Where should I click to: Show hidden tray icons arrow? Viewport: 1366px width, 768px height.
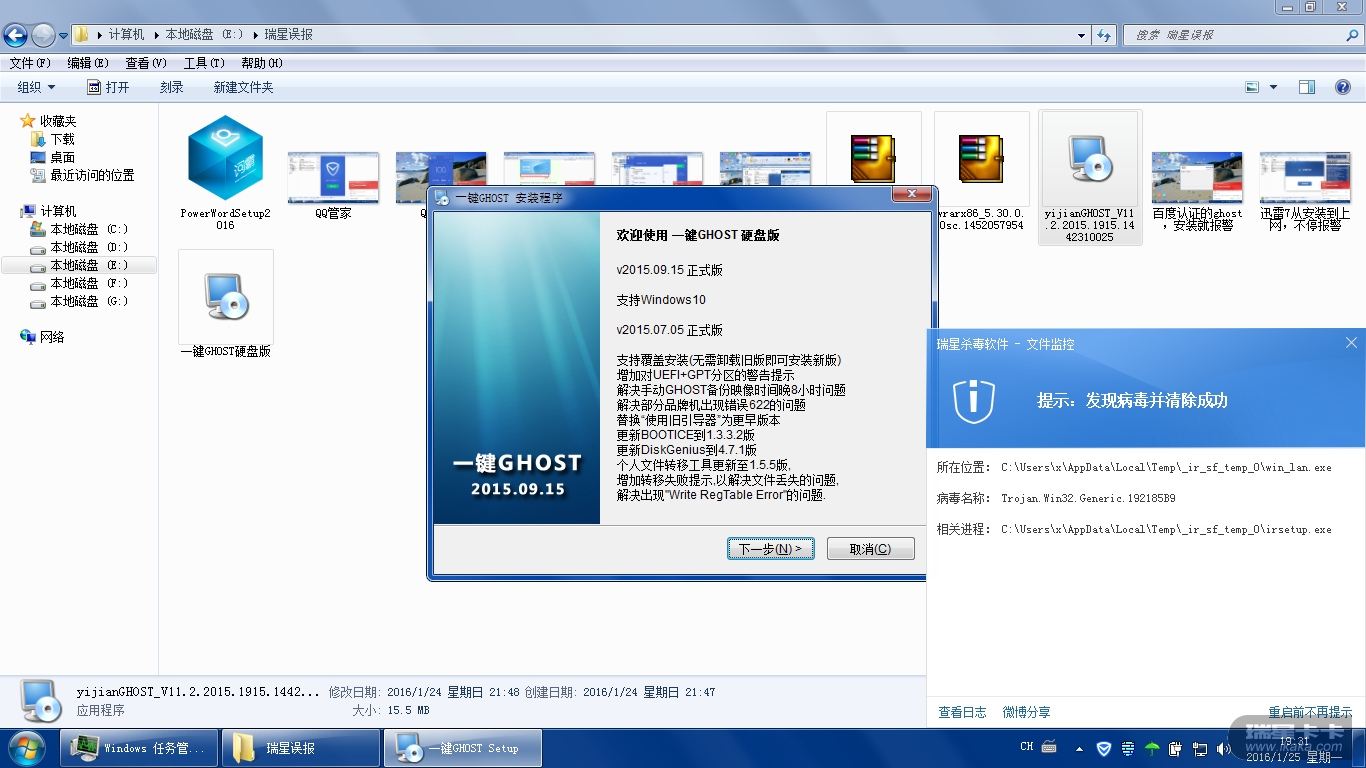pyautogui.click(x=1079, y=748)
